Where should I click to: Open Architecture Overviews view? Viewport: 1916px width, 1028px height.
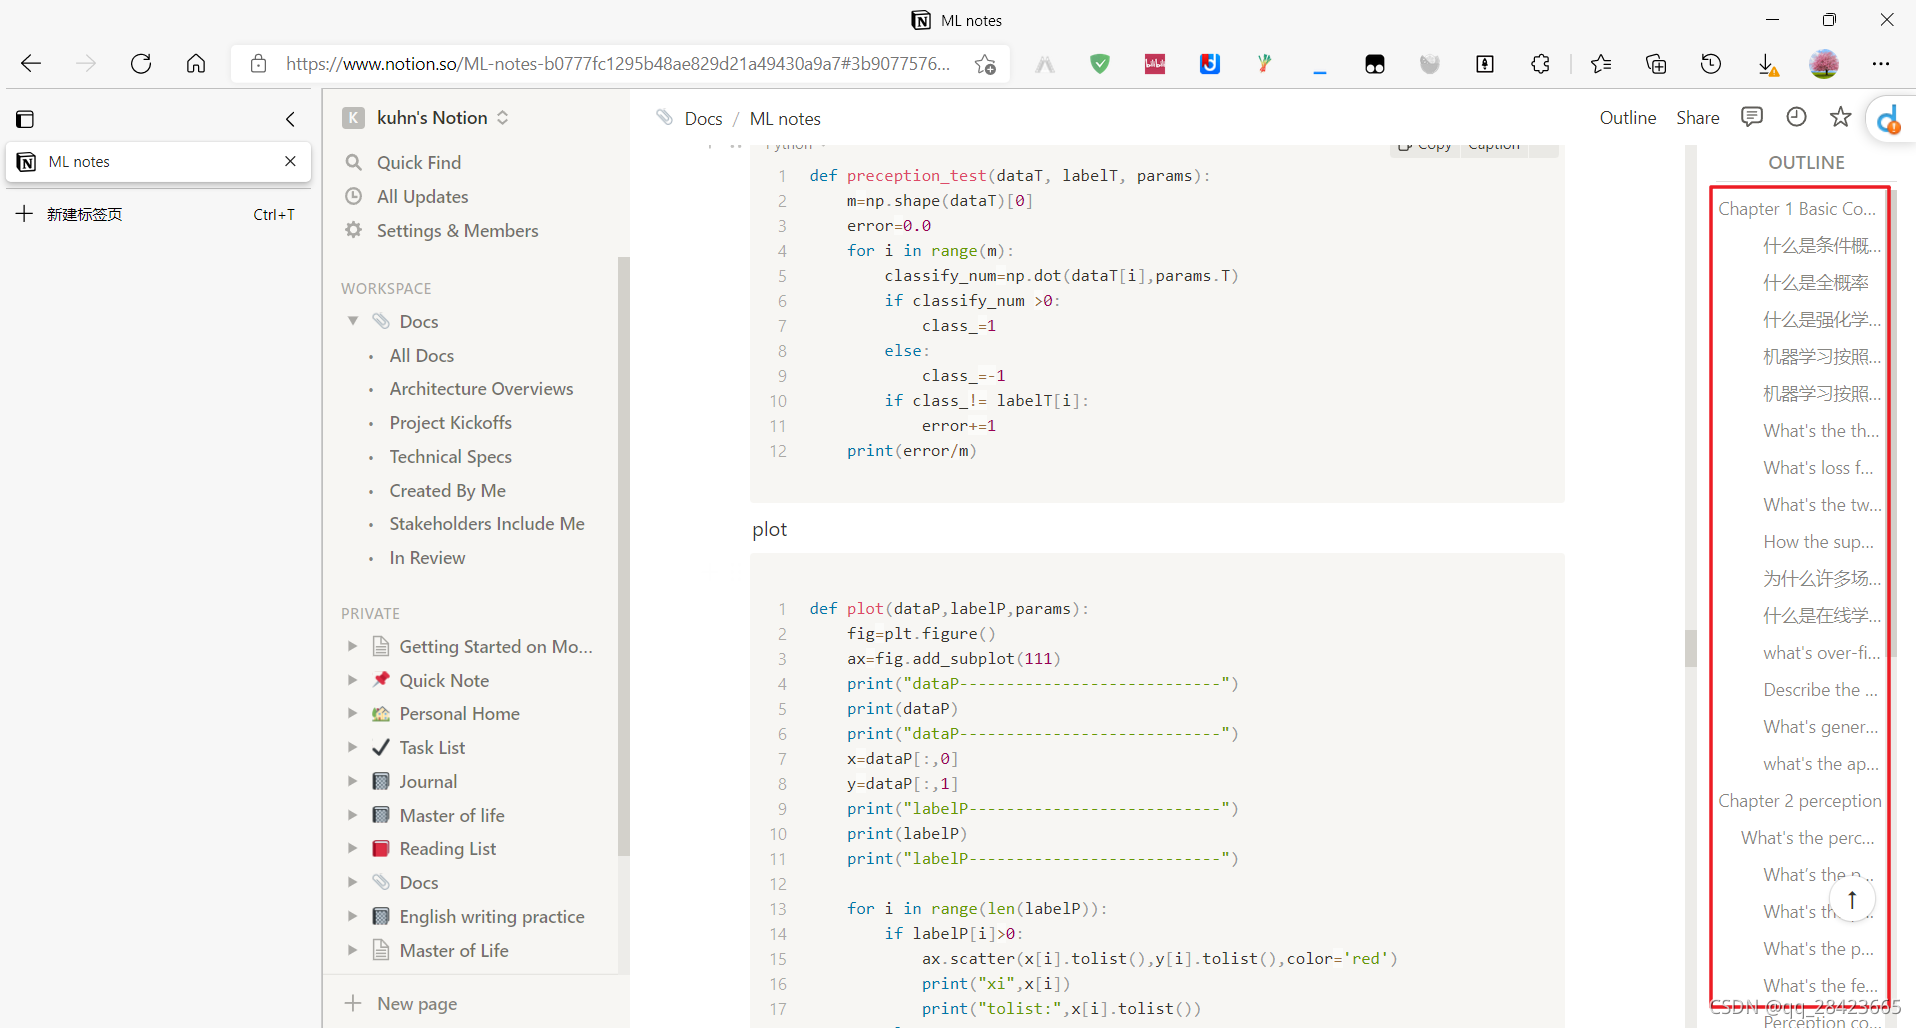(x=481, y=388)
